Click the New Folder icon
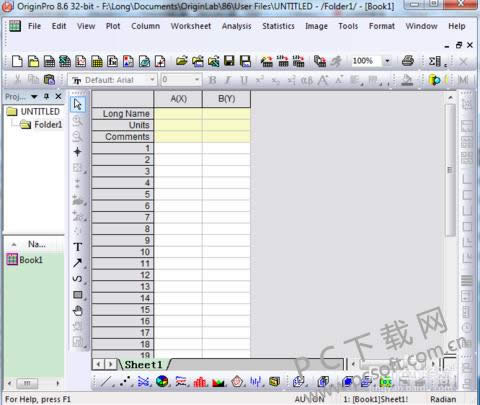This screenshot has width=480, height=405. [33, 61]
